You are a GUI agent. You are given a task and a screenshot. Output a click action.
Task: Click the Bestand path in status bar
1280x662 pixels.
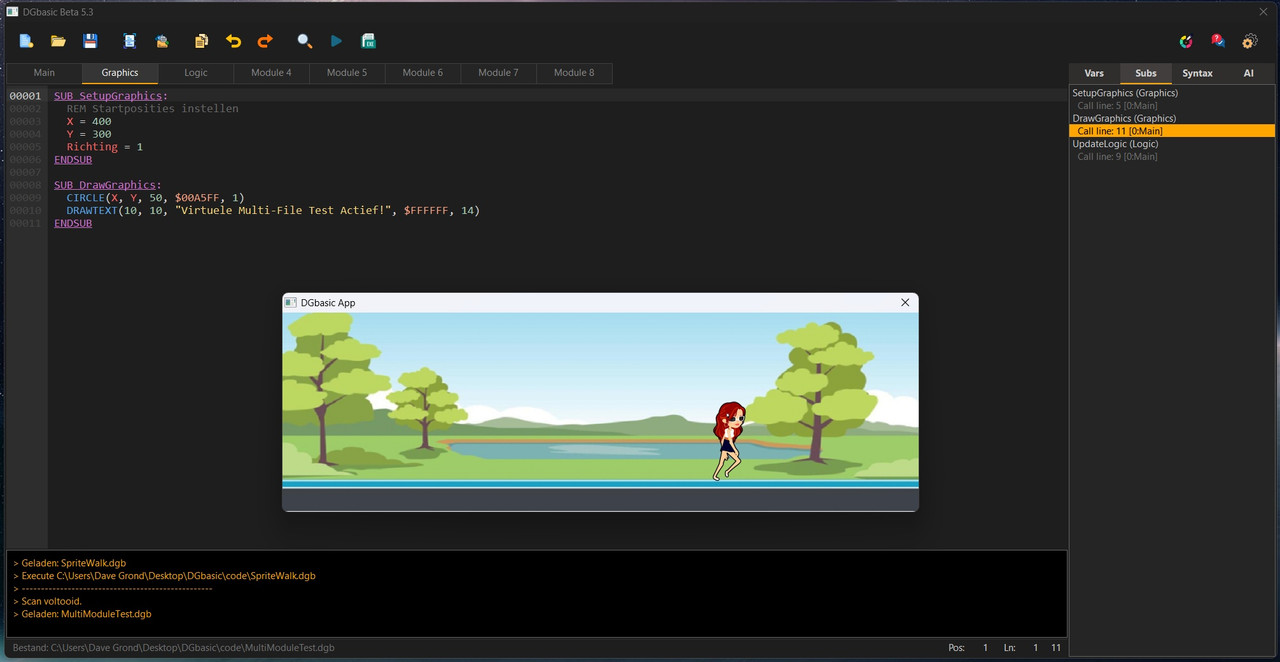point(173,648)
